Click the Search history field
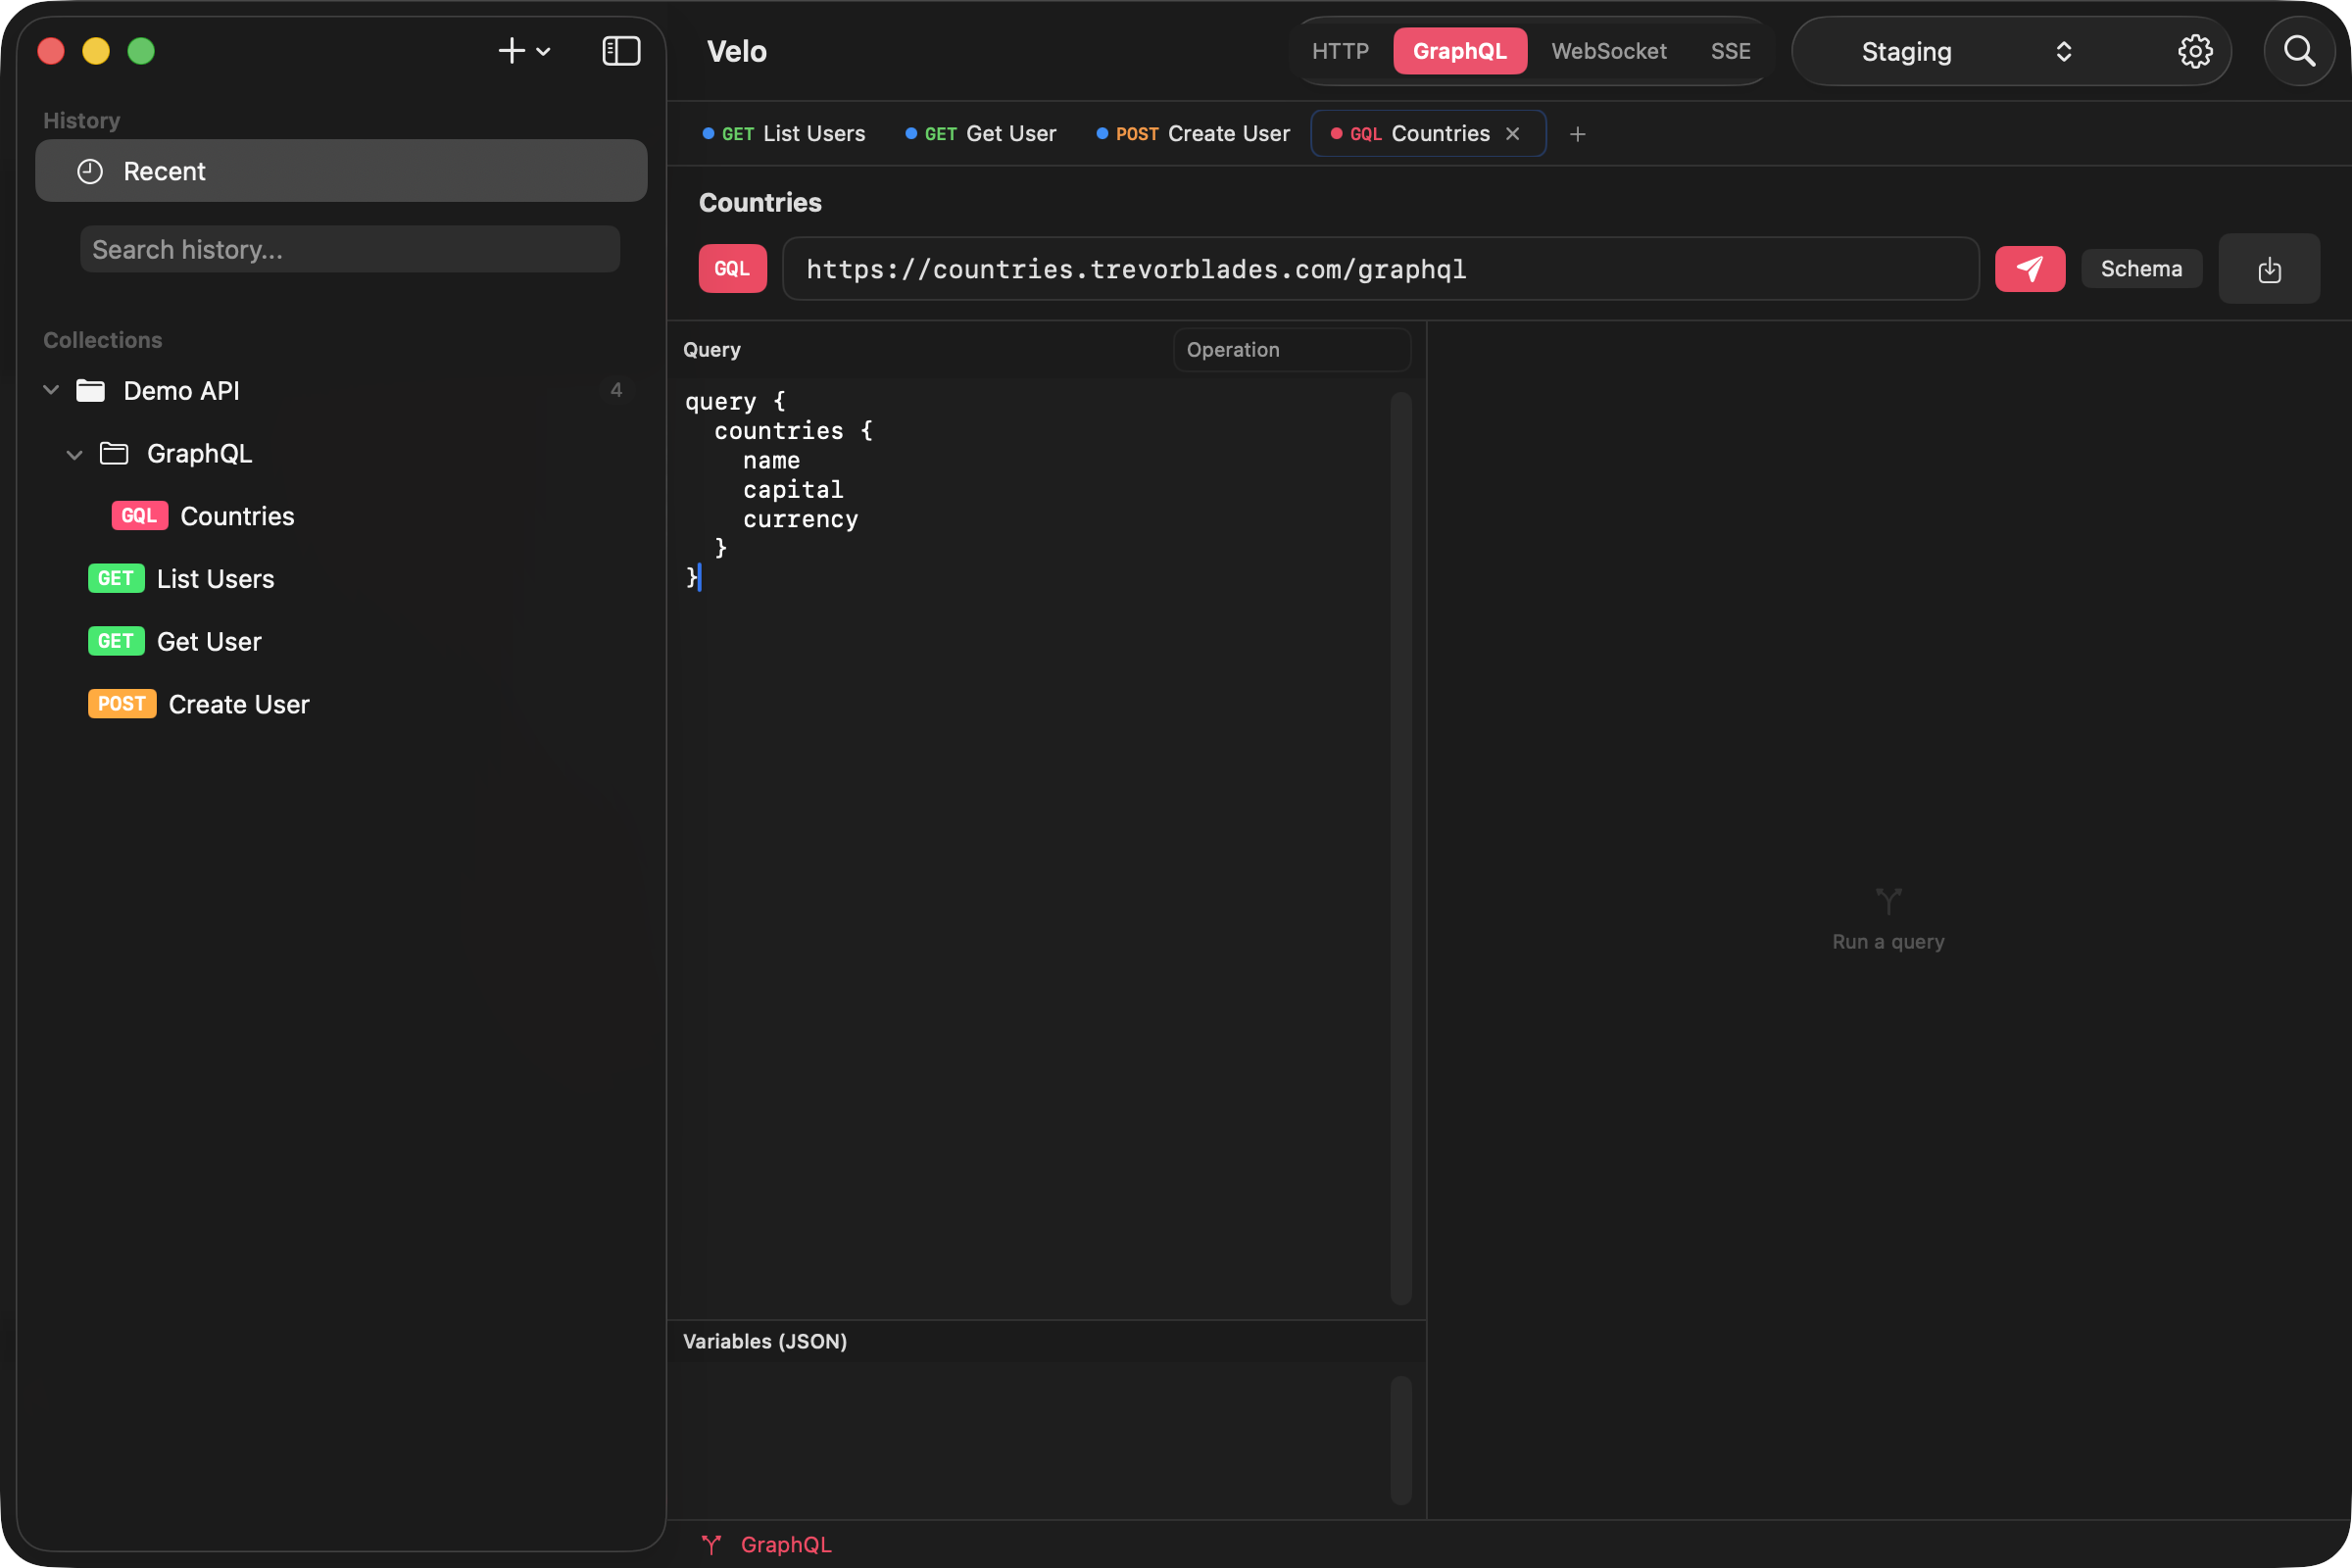 [x=350, y=249]
